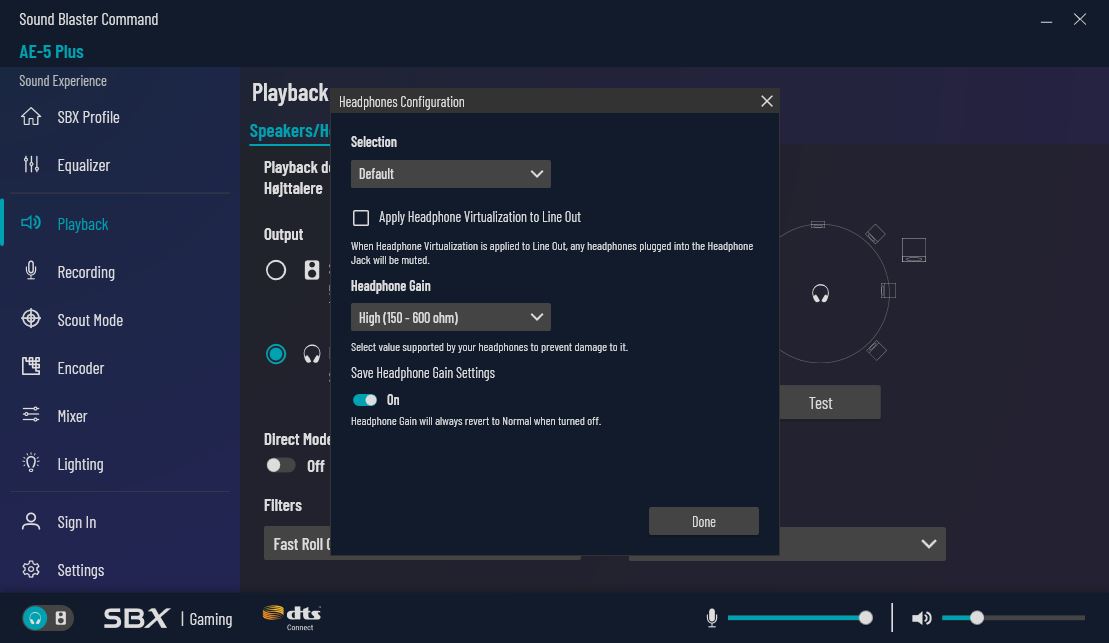
Task: Click the headphone icon in speaker diagram
Action: coord(820,294)
